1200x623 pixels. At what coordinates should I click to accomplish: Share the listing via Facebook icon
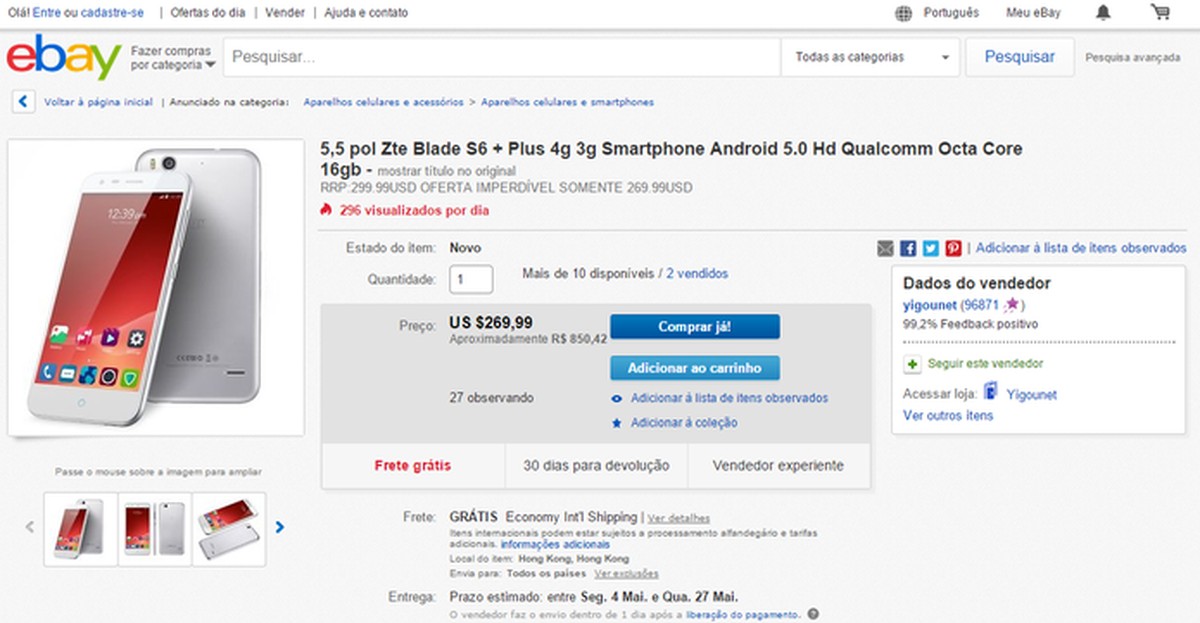click(x=908, y=248)
